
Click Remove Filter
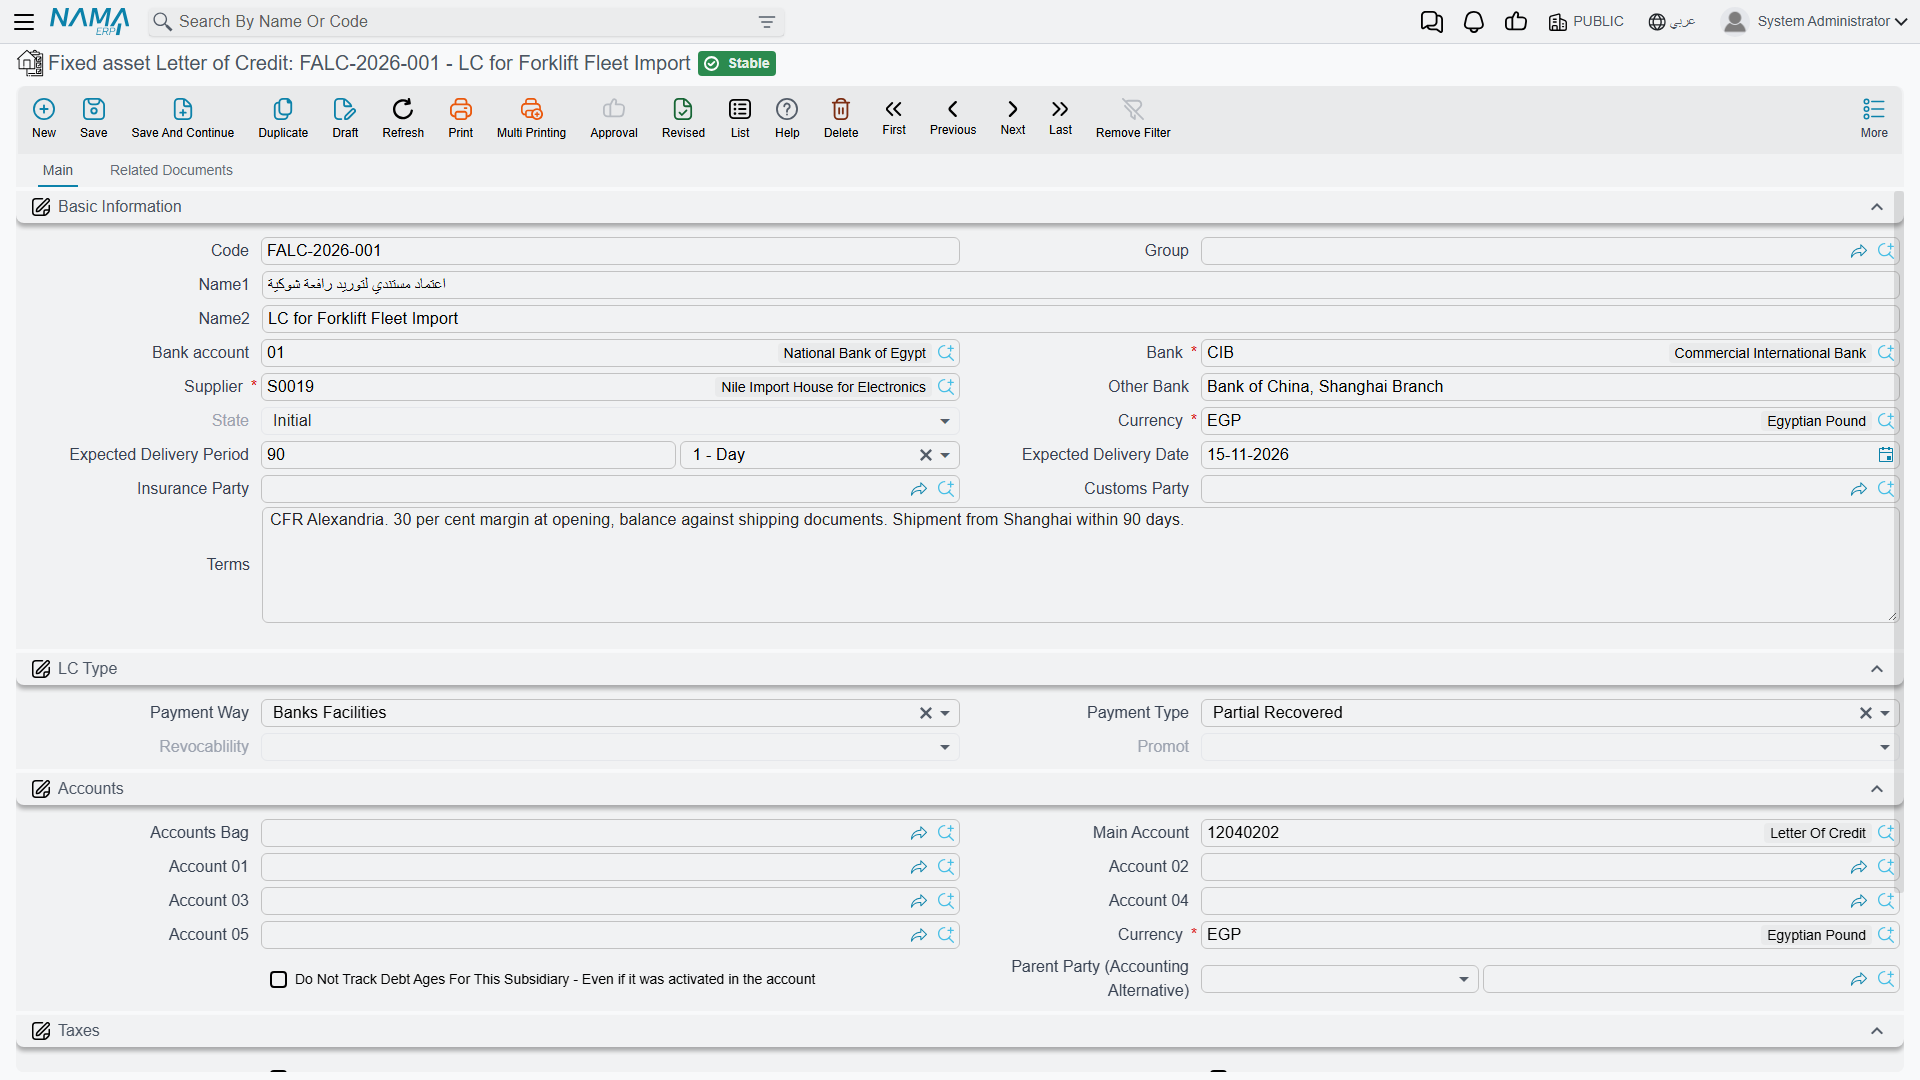pos(1133,117)
